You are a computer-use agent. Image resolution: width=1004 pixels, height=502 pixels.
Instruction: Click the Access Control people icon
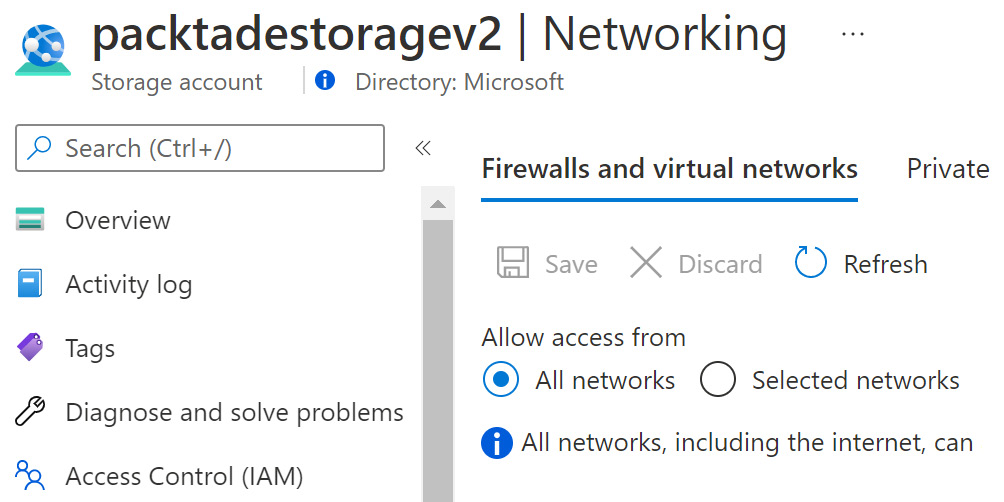31,475
